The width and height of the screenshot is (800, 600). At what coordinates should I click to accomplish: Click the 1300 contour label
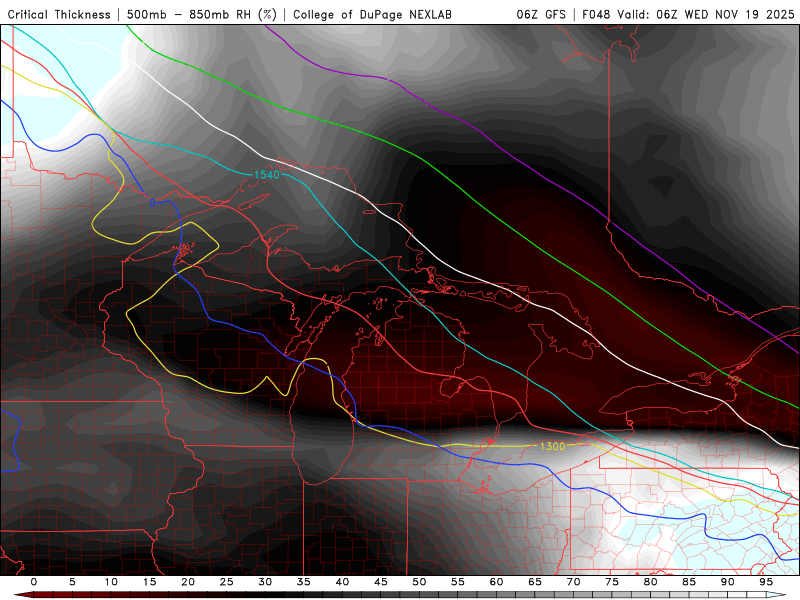(553, 446)
